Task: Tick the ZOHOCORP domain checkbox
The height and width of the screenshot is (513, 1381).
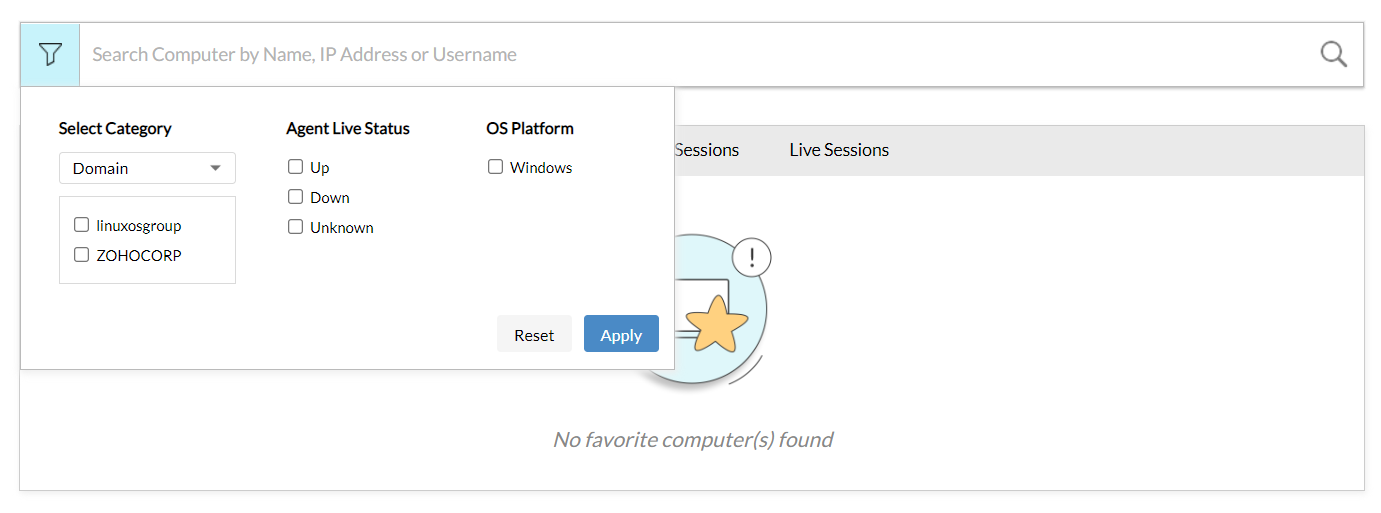Action: (x=82, y=255)
